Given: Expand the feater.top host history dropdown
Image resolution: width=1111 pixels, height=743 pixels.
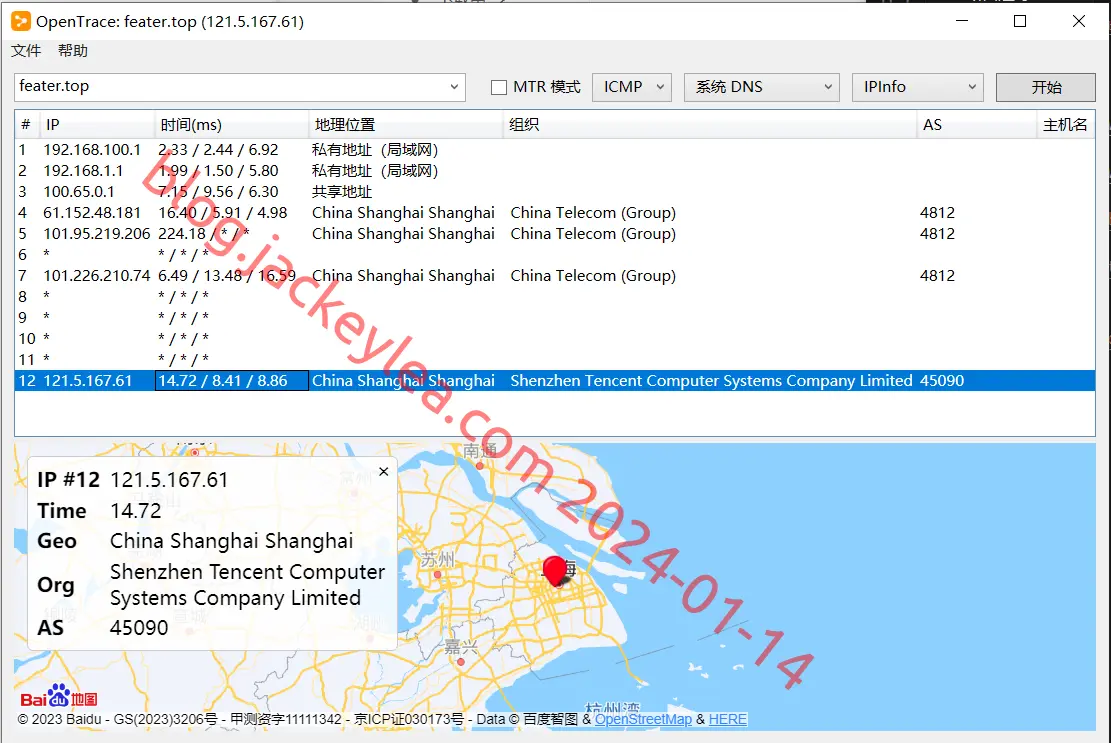Looking at the screenshot, I should pos(454,87).
